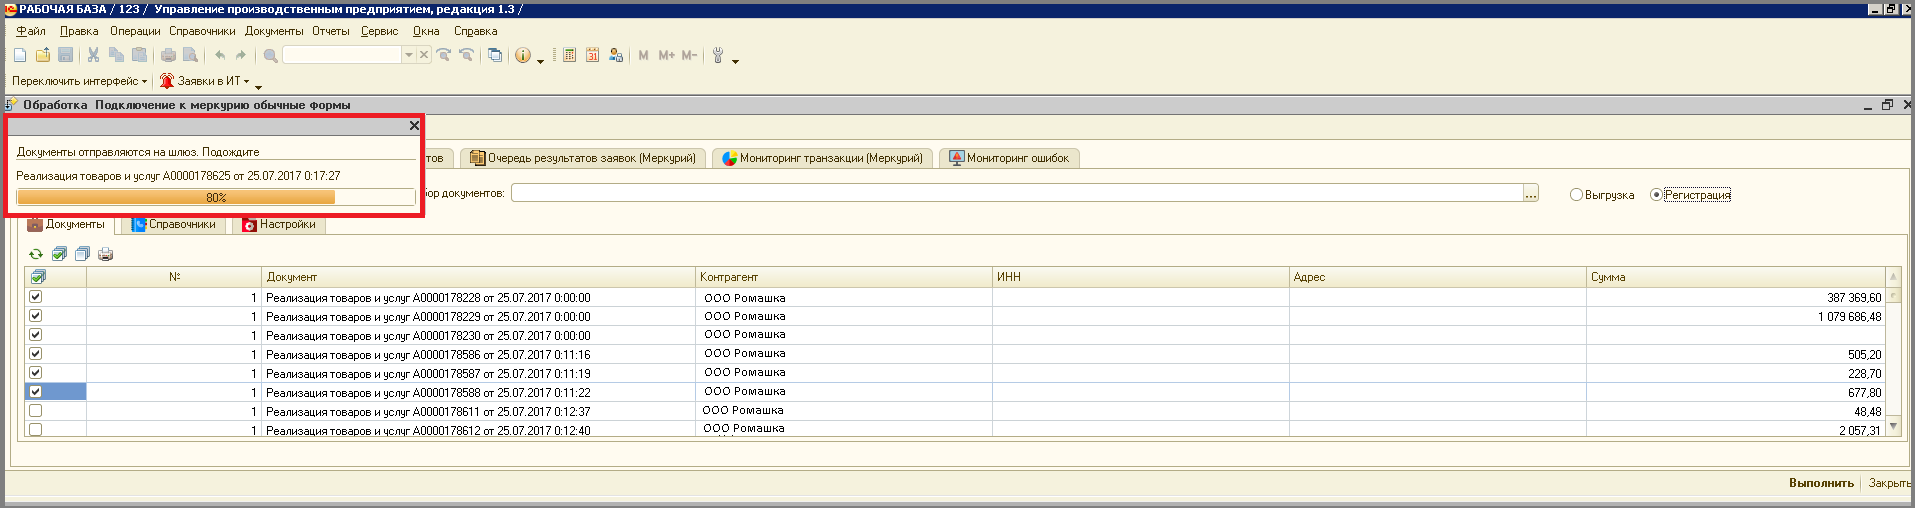Open the Операции menu
Viewport: 1915px width, 508px height.
pyautogui.click(x=135, y=31)
